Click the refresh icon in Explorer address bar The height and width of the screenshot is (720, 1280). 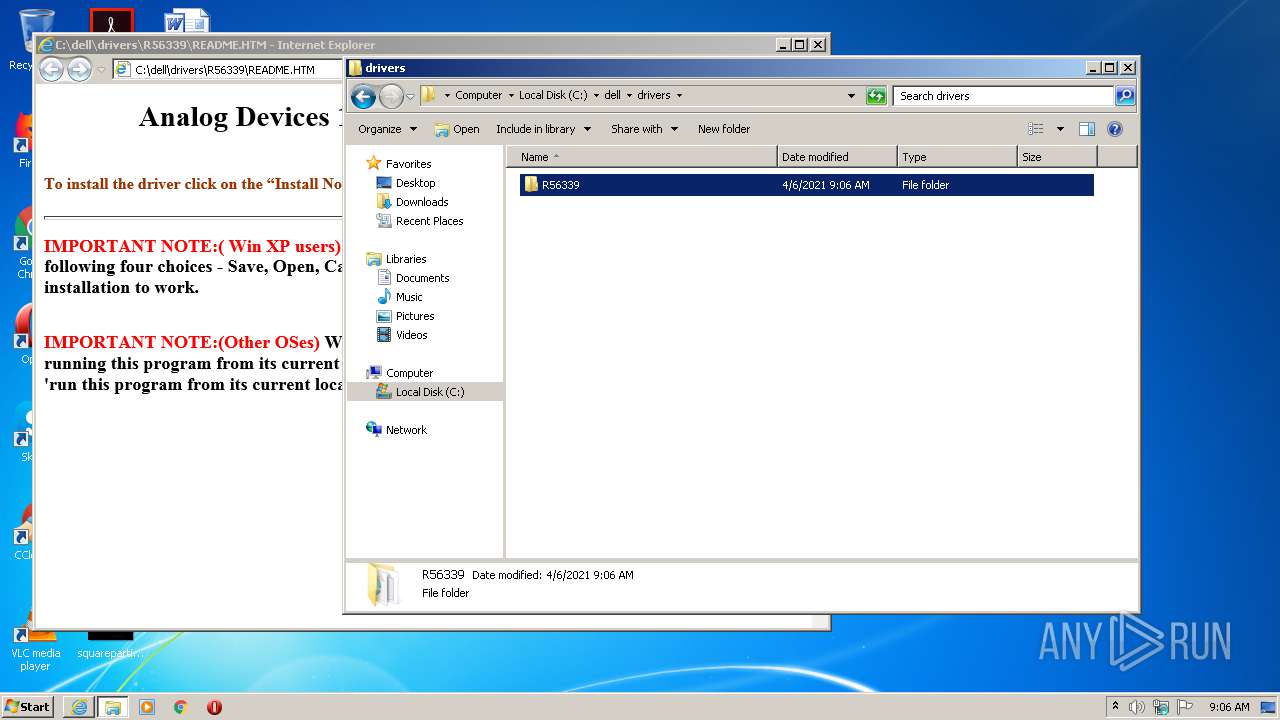click(x=876, y=96)
